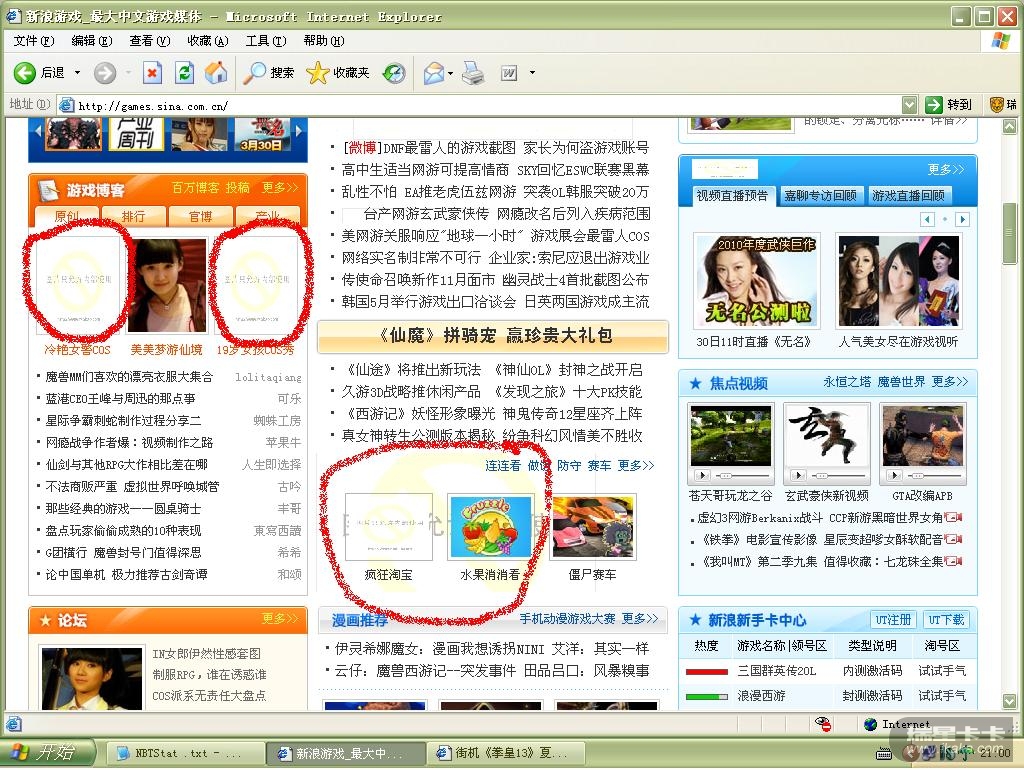Expand toolbar options arrow after Word icon
Viewport: 1024px width, 770px height.
pos(532,72)
